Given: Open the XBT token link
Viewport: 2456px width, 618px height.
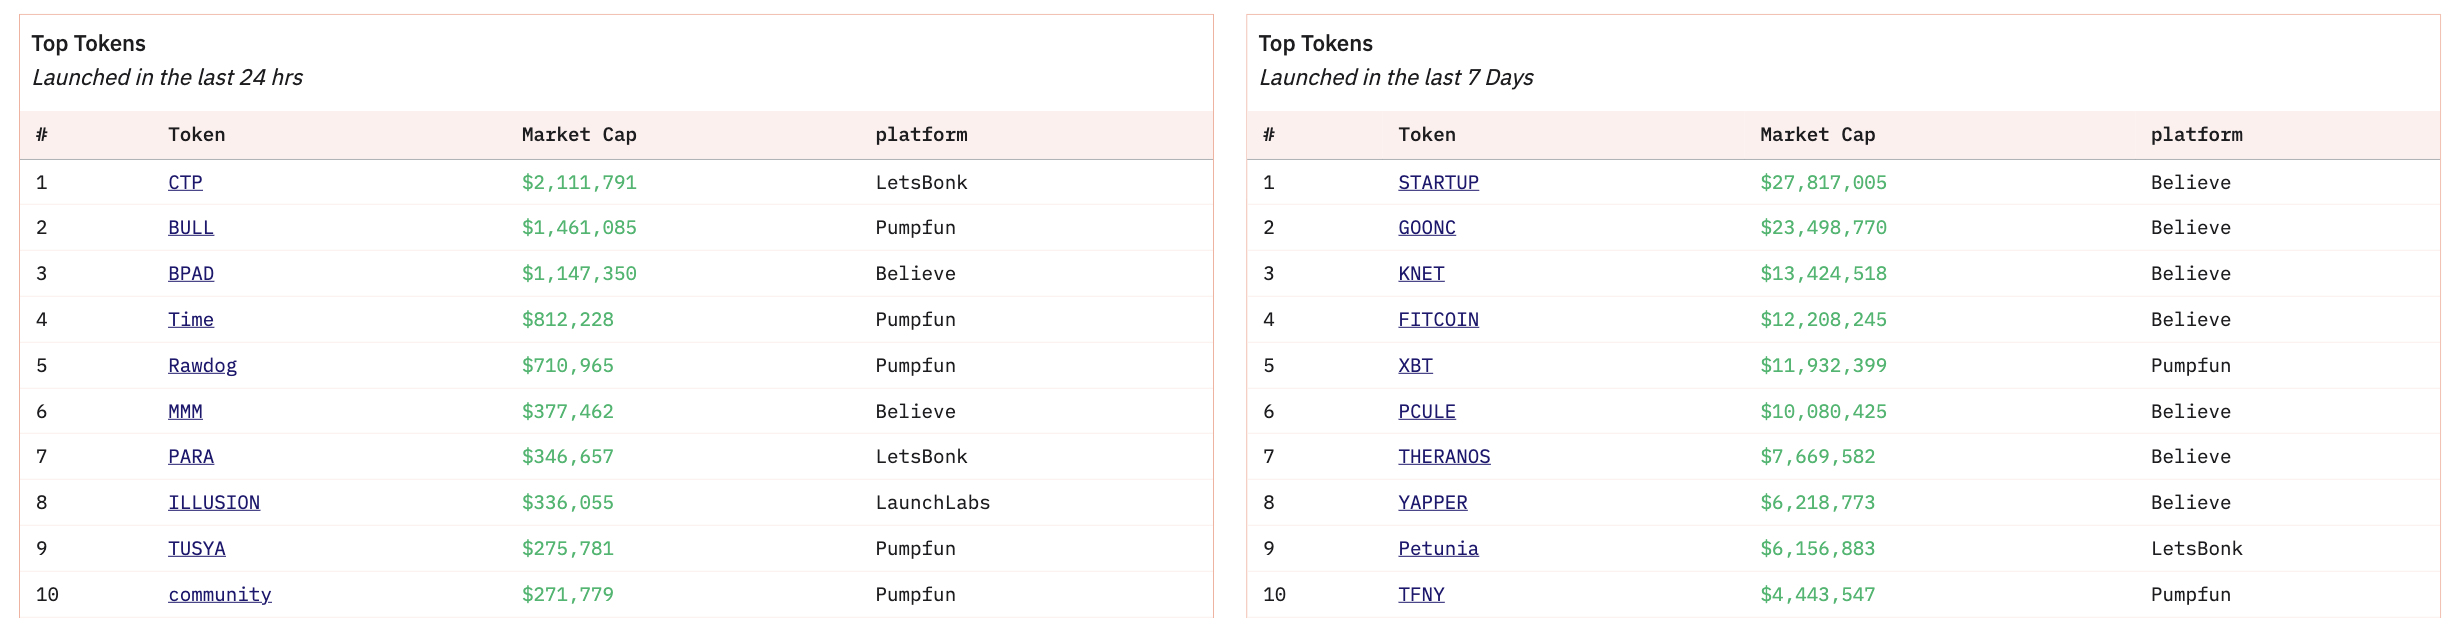Looking at the screenshot, I should [x=1415, y=366].
